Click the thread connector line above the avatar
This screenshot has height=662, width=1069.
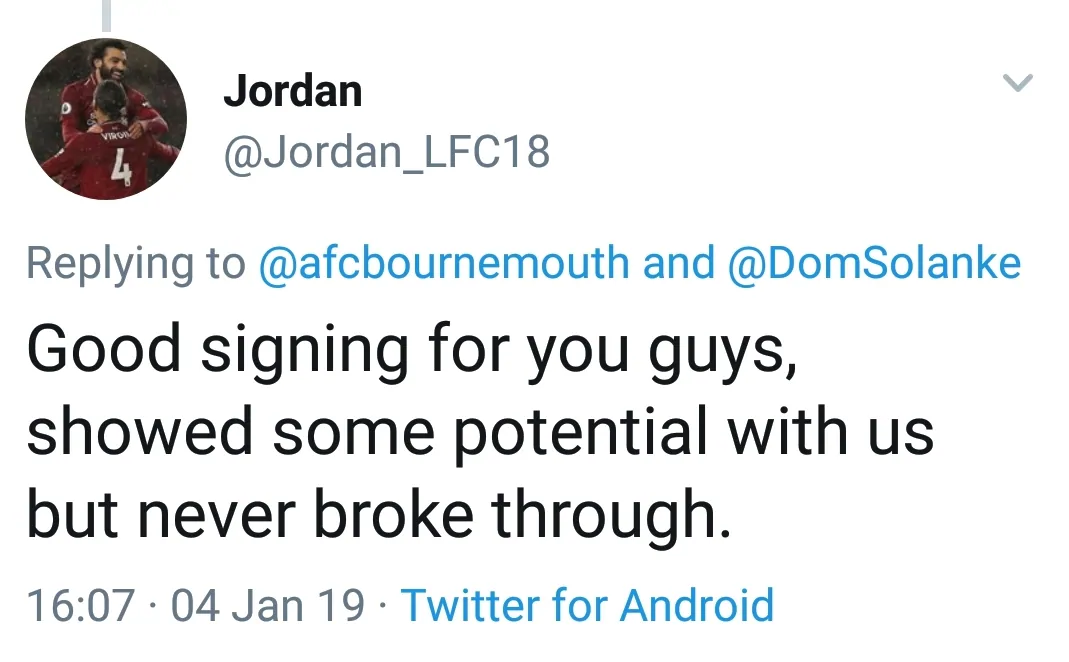click(x=106, y=14)
